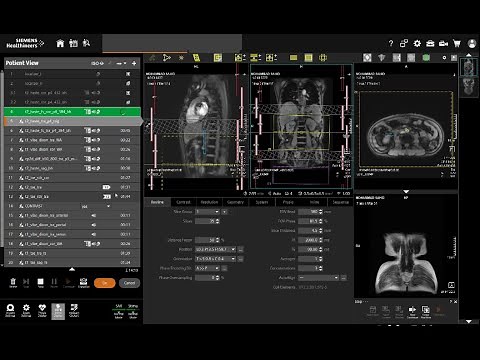Image resolution: width=480 pixels, height=360 pixels.
Task: Click the Pause icon below the queue
Action: coord(54,283)
